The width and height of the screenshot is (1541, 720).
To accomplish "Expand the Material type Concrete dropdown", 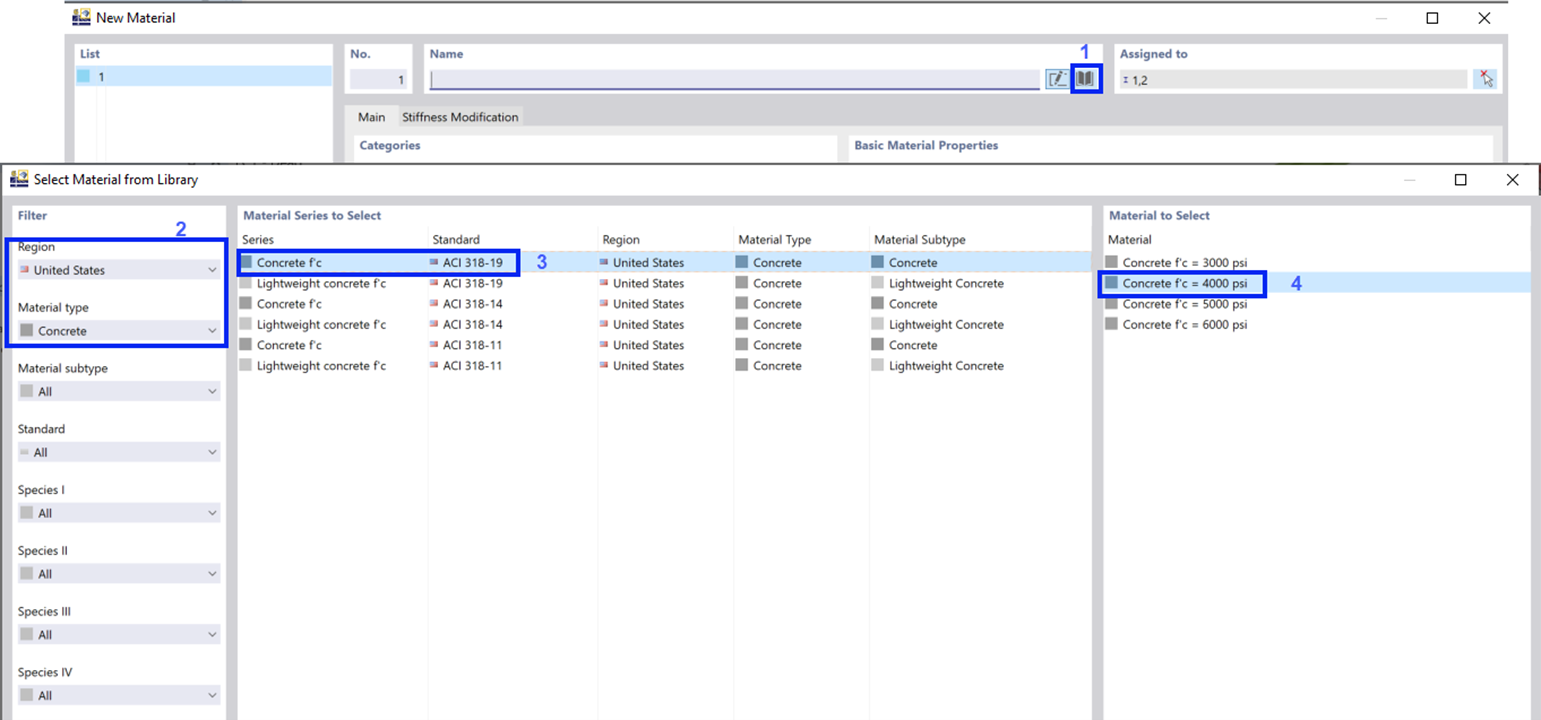I will (x=119, y=331).
